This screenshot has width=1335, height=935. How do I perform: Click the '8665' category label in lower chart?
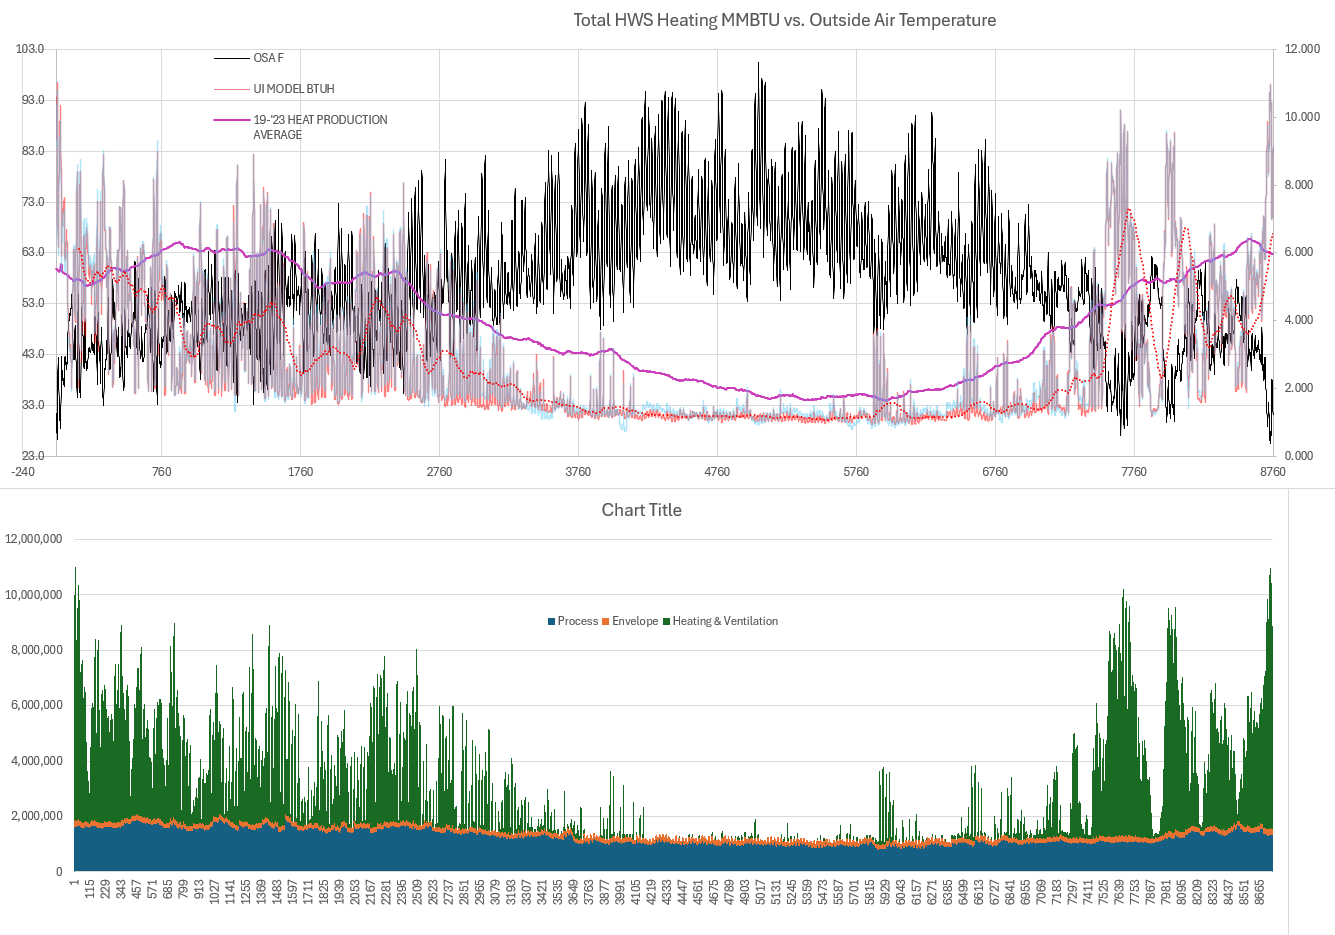point(1259,892)
